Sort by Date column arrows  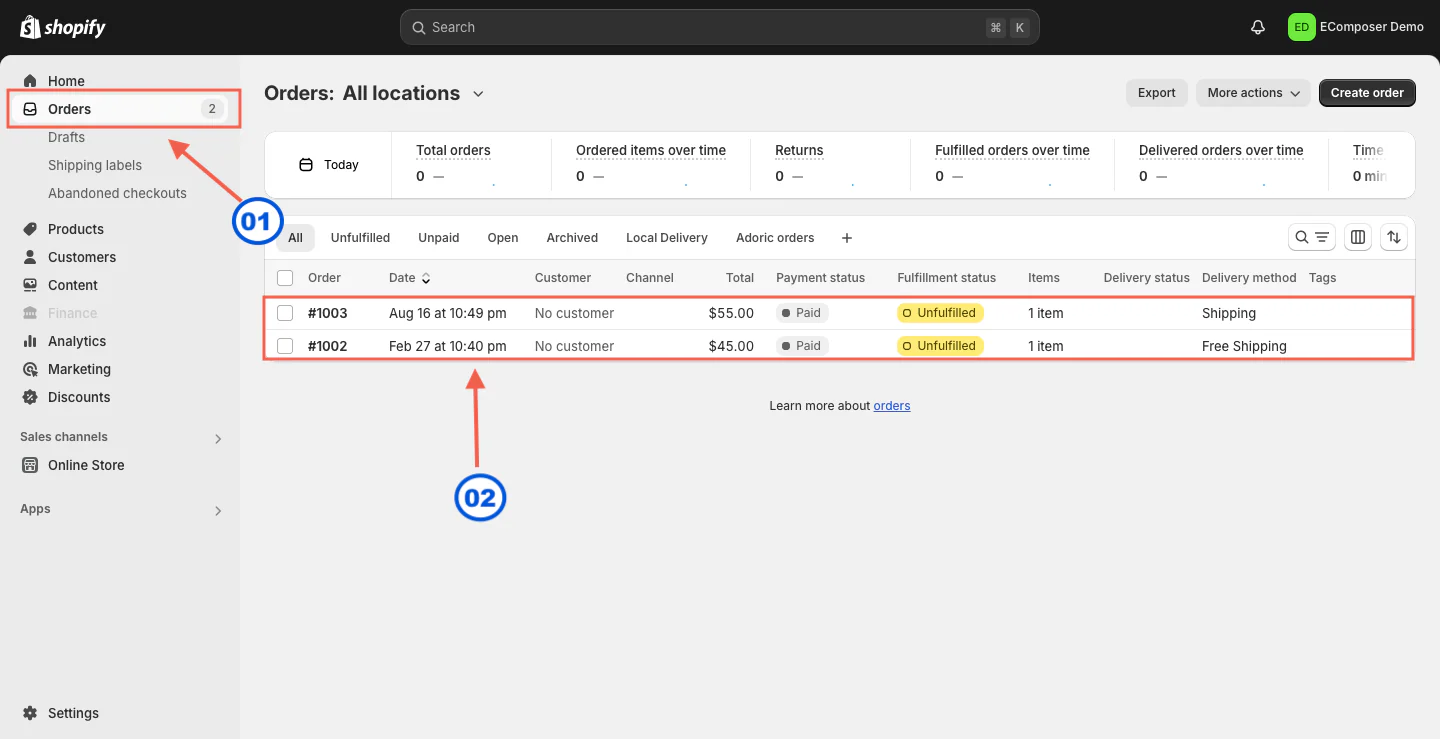click(x=426, y=278)
